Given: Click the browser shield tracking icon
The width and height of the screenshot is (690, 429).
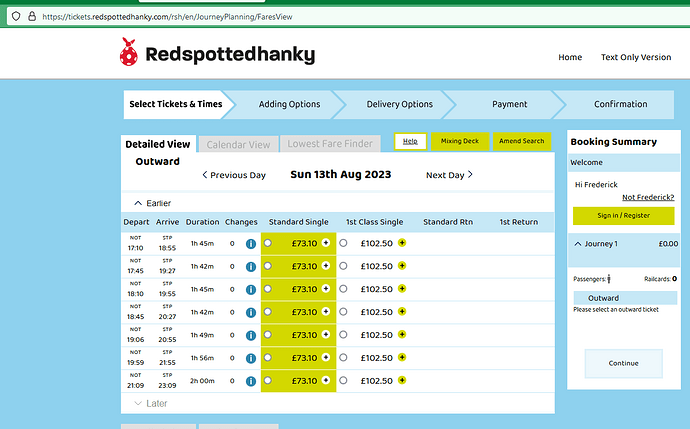Looking at the screenshot, I should 16,17.
